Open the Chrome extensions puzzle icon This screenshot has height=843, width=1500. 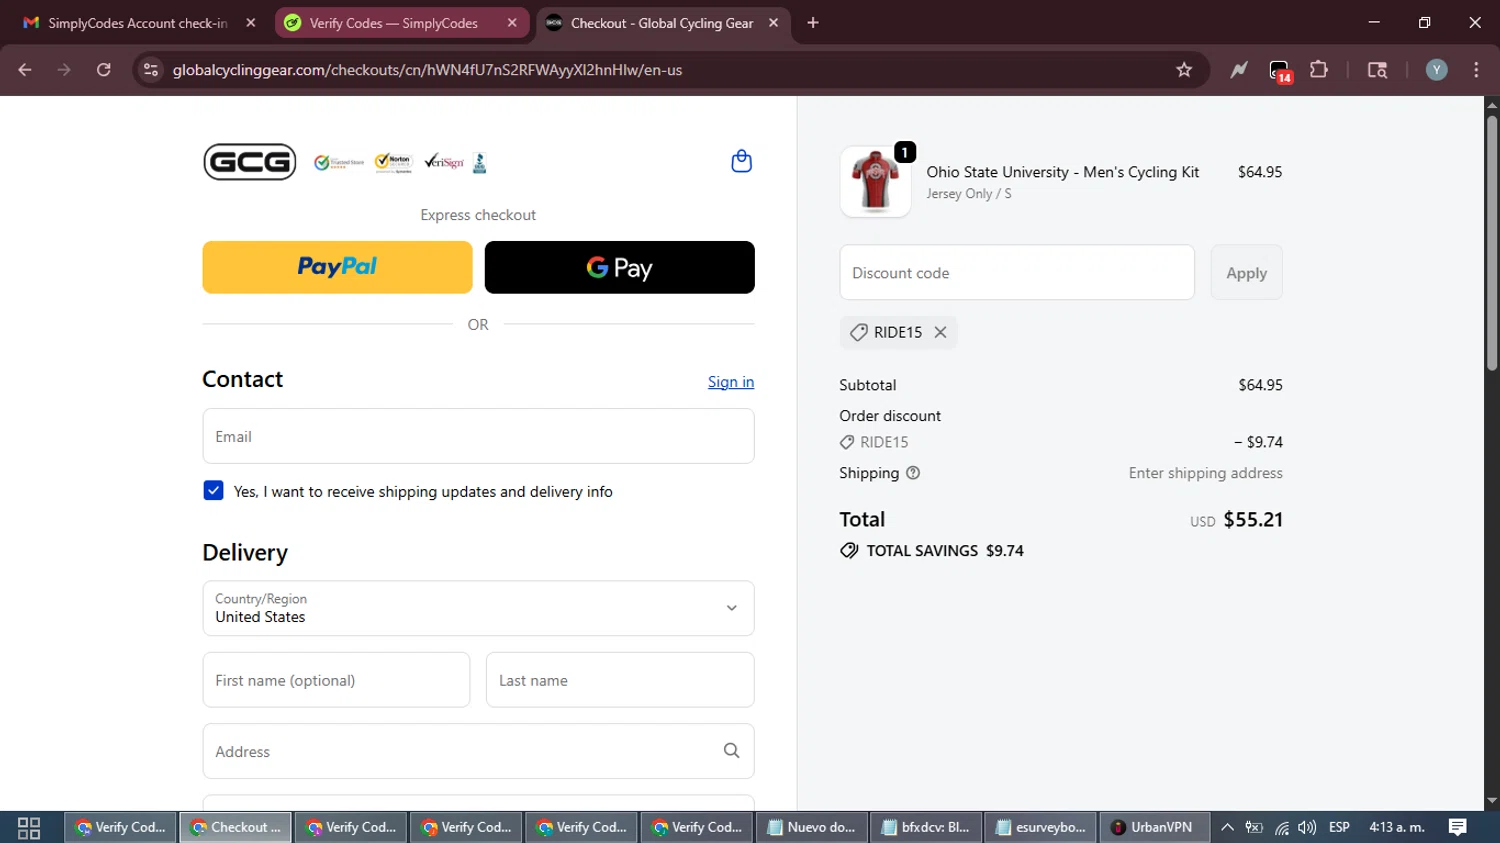(1319, 70)
